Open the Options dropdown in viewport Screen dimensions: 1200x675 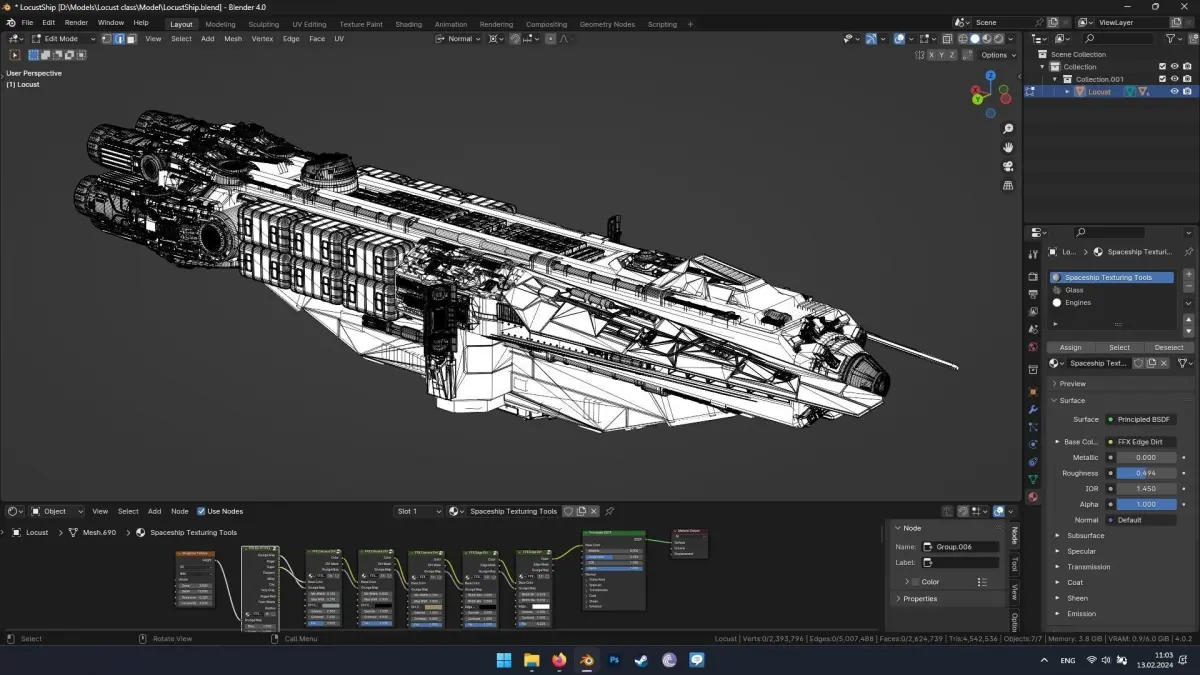click(x=998, y=55)
